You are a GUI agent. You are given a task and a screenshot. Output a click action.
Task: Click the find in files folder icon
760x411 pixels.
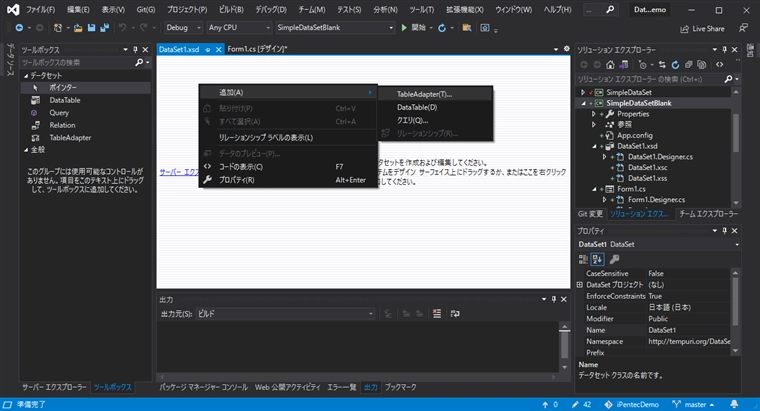pyautogui.click(x=467, y=28)
